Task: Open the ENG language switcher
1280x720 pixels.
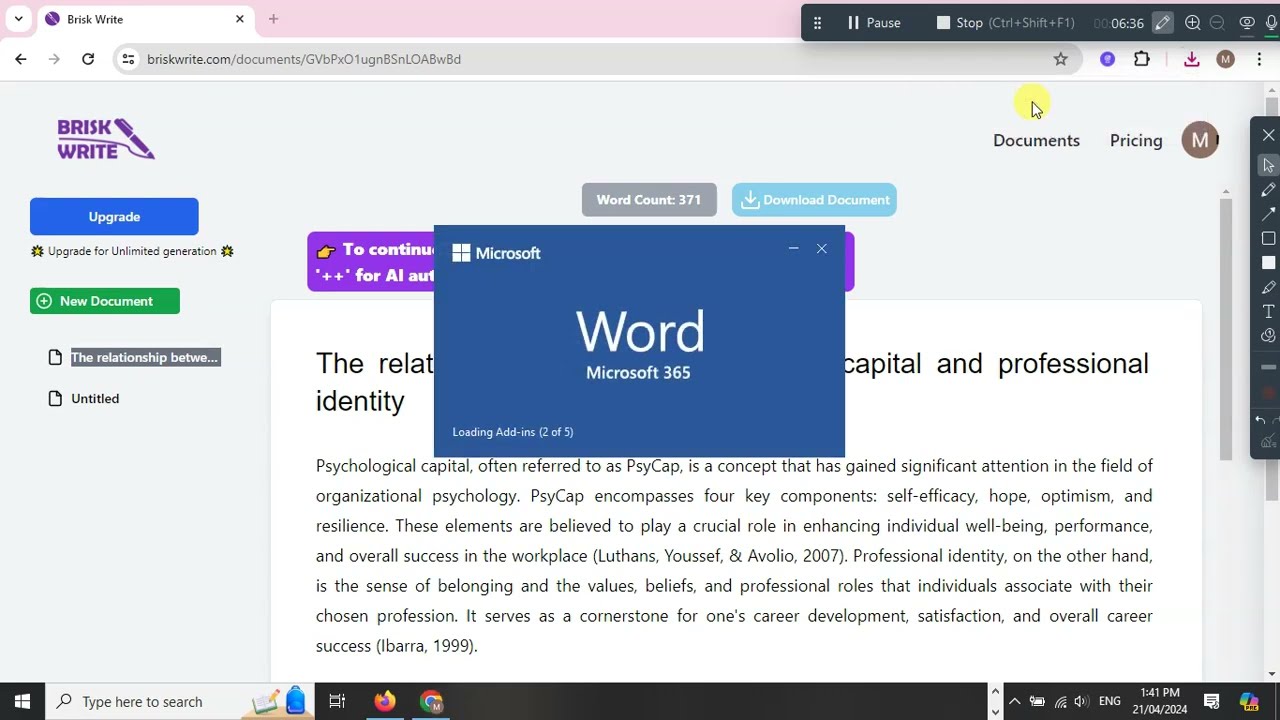Action: pyautogui.click(x=1109, y=701)
